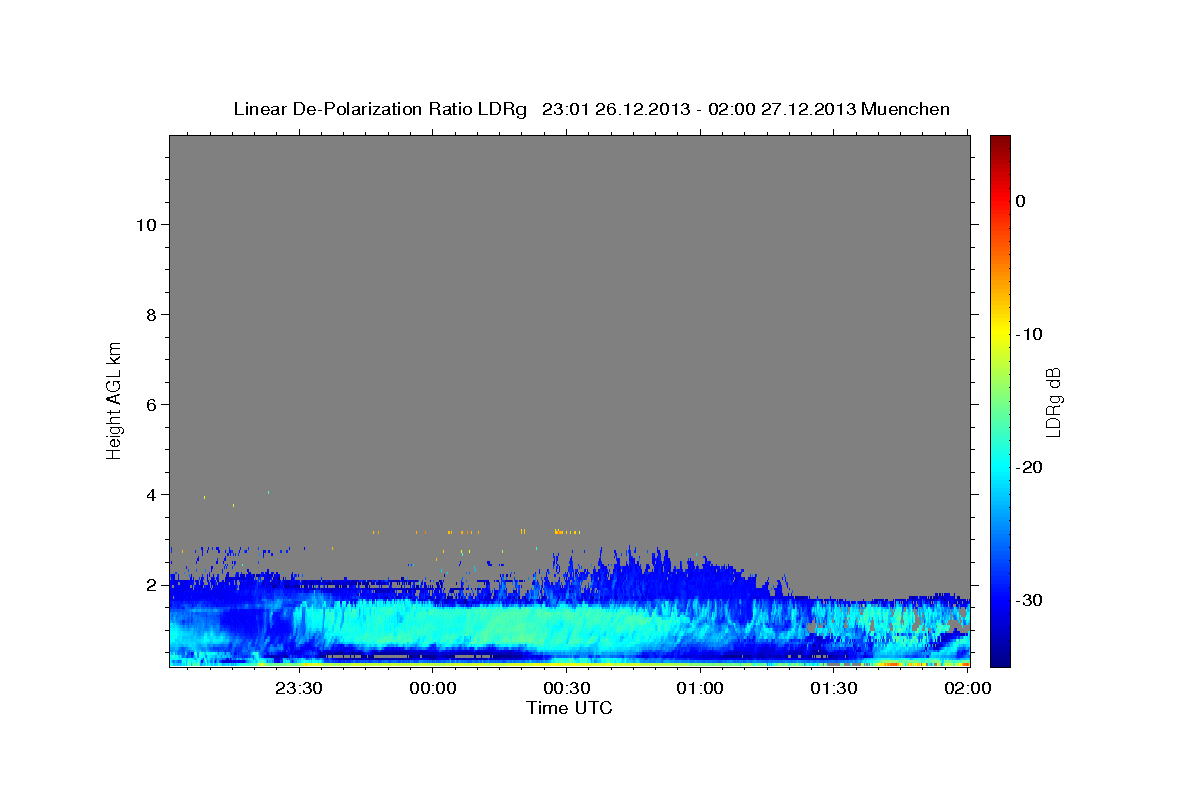Viewport: 1200px width, 800px height.
Task: Click the 02:00 time tick label
Action: coord(968,688)
